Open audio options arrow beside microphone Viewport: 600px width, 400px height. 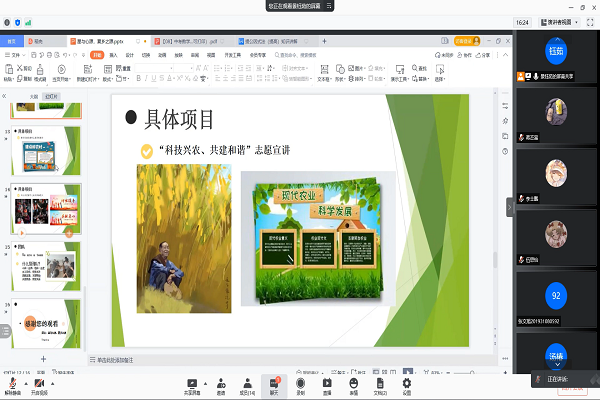(26, 384)
